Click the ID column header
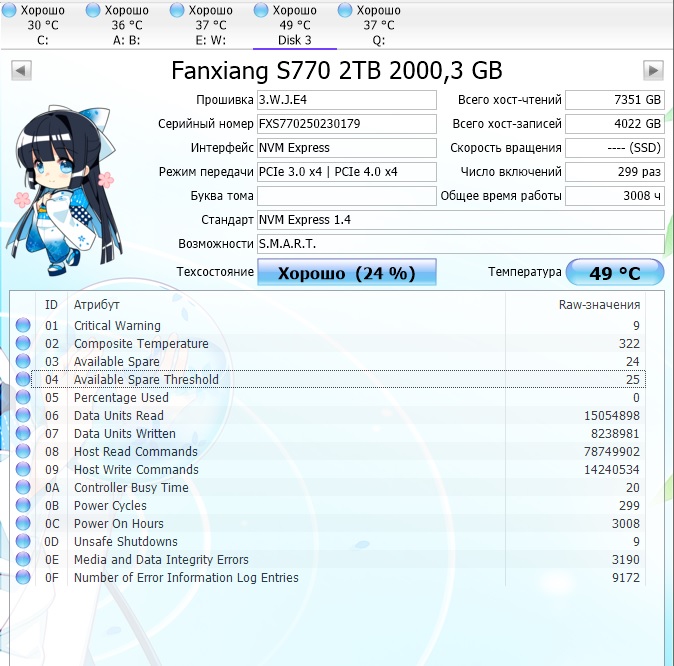 click(x=51, y=304)
